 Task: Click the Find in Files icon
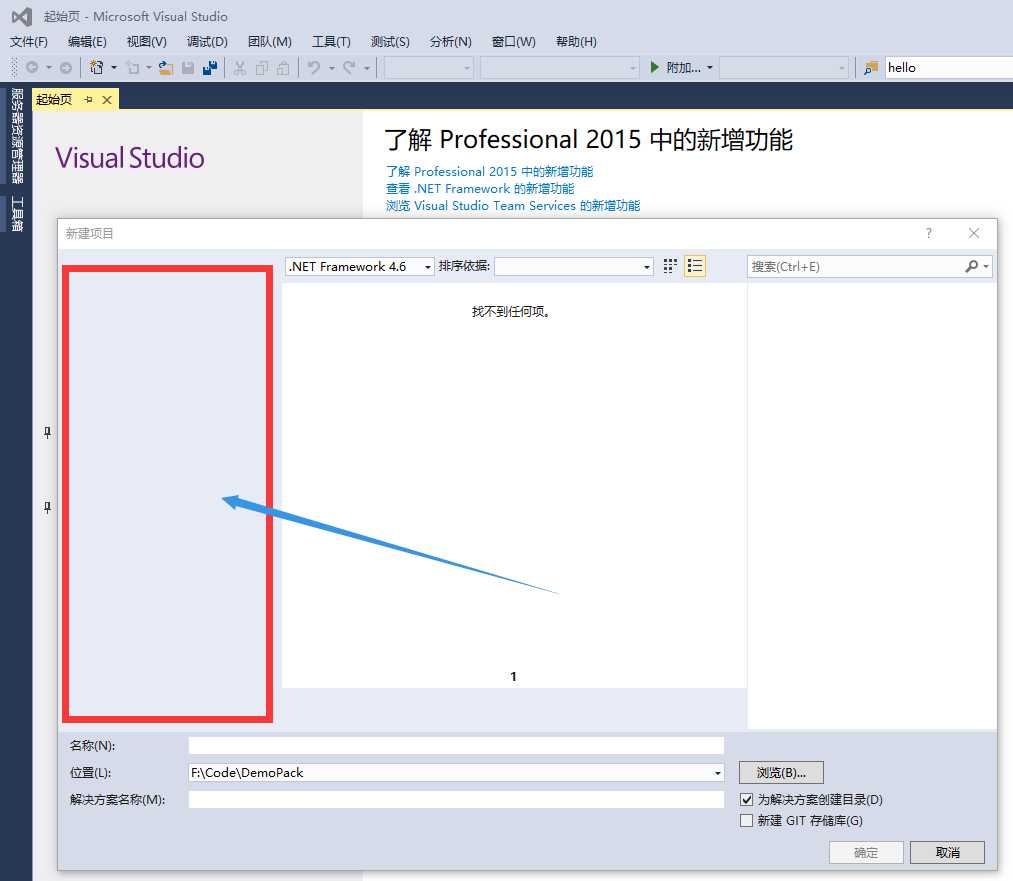[871, 67]
